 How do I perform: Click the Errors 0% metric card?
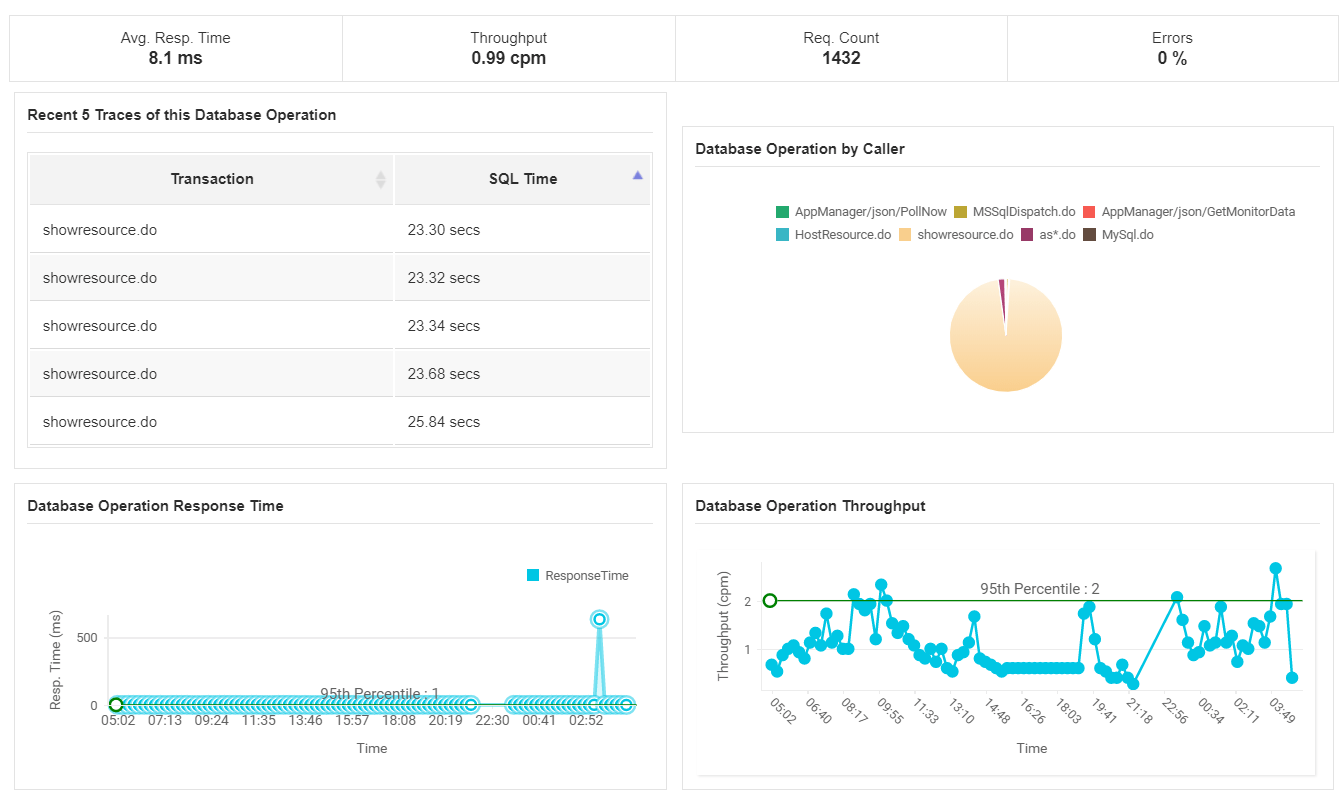(x=1171, y=48)
